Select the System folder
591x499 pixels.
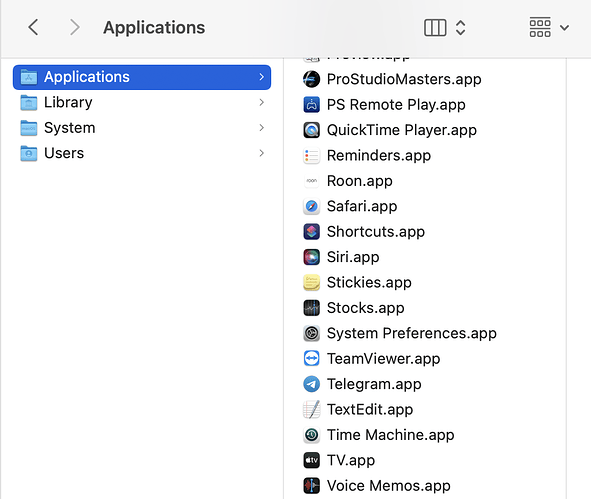point(142,128)
